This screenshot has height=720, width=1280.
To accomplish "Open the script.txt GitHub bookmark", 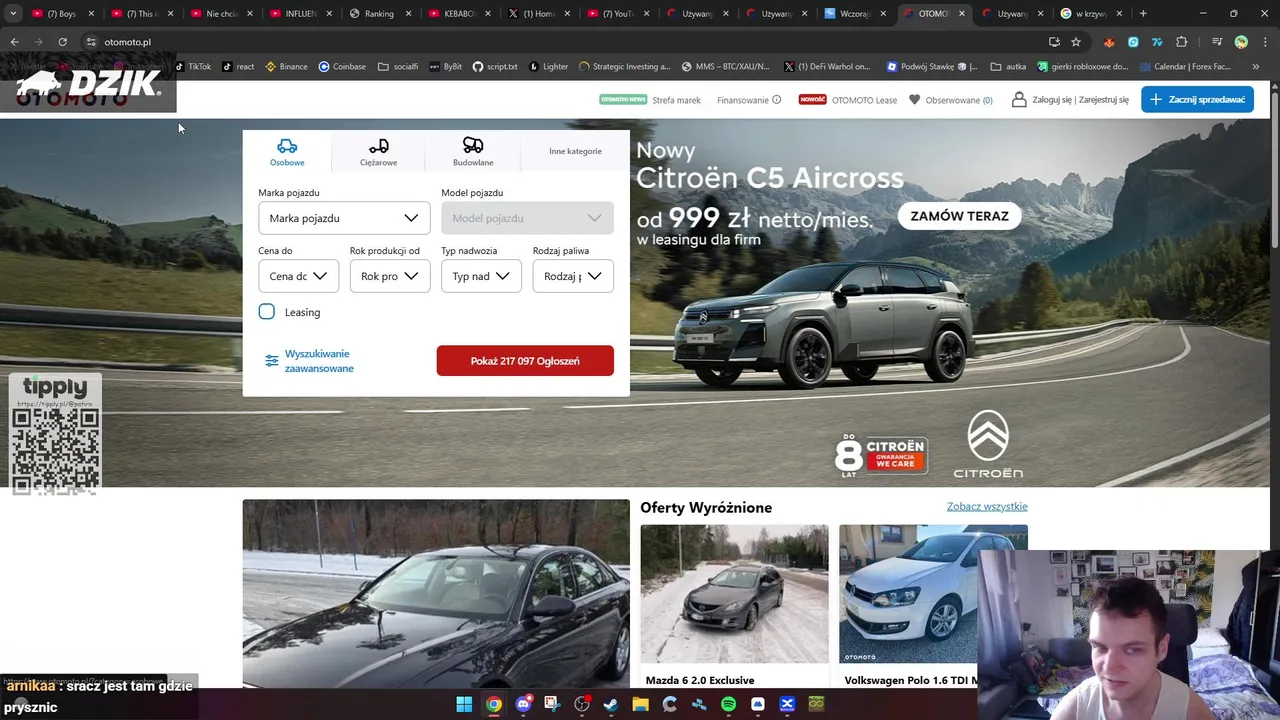I will tap(495, 67).
